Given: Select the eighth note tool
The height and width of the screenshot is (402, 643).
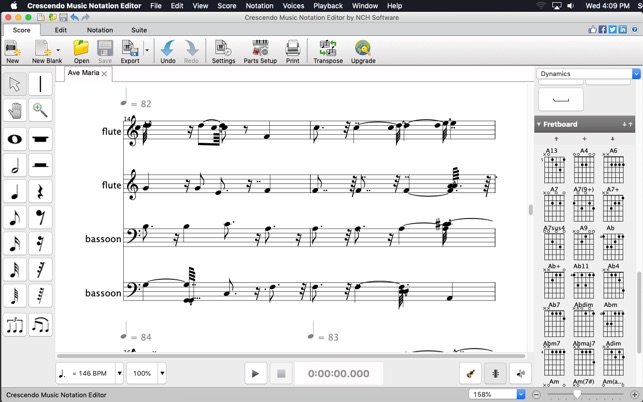Looking at the screenshot, I should click(x=15, y=217).
